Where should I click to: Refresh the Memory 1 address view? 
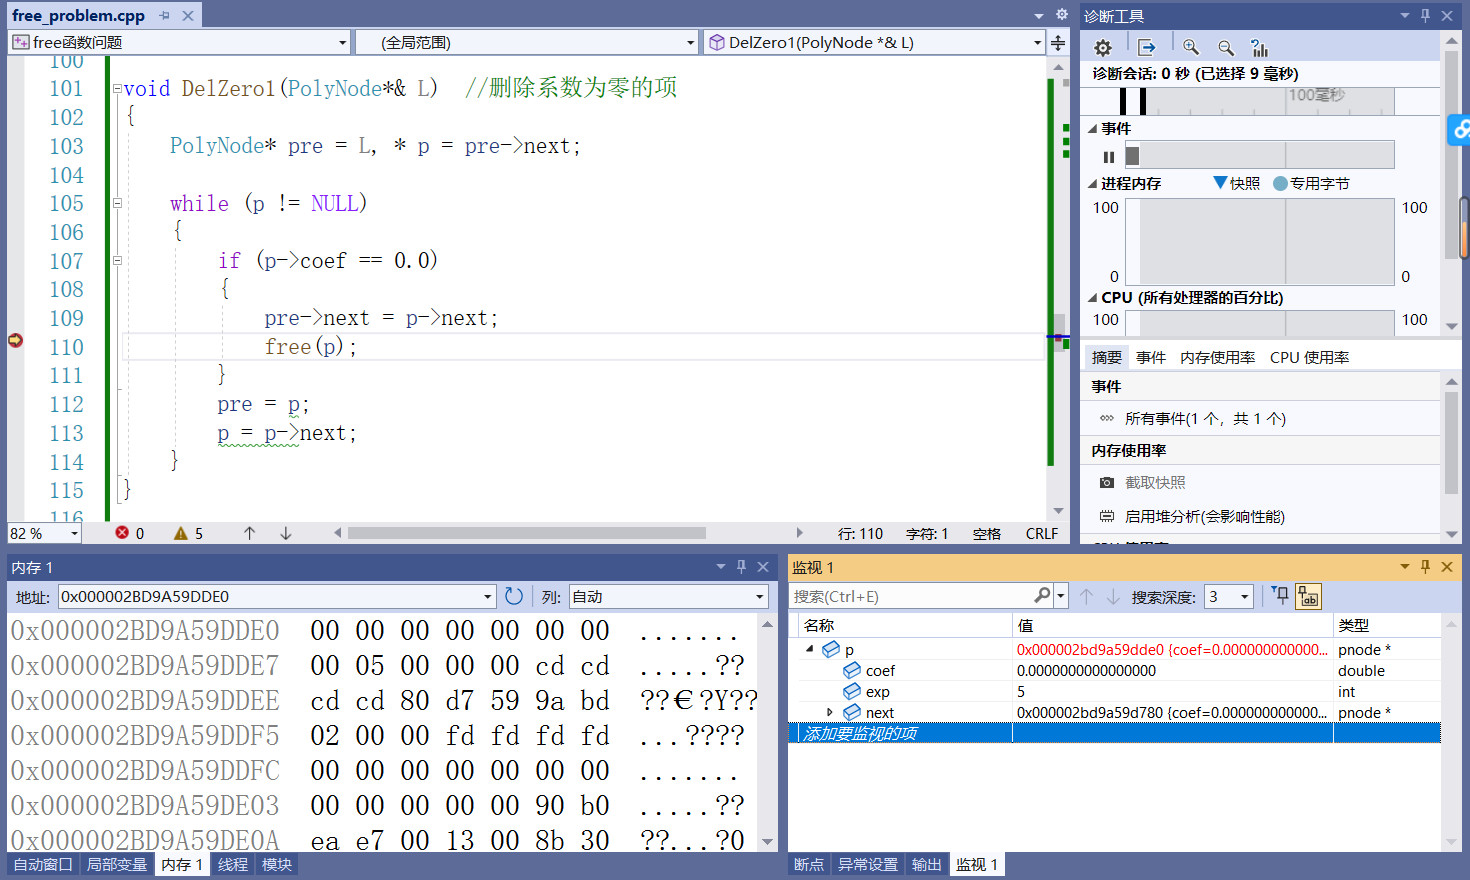[514, 596]
